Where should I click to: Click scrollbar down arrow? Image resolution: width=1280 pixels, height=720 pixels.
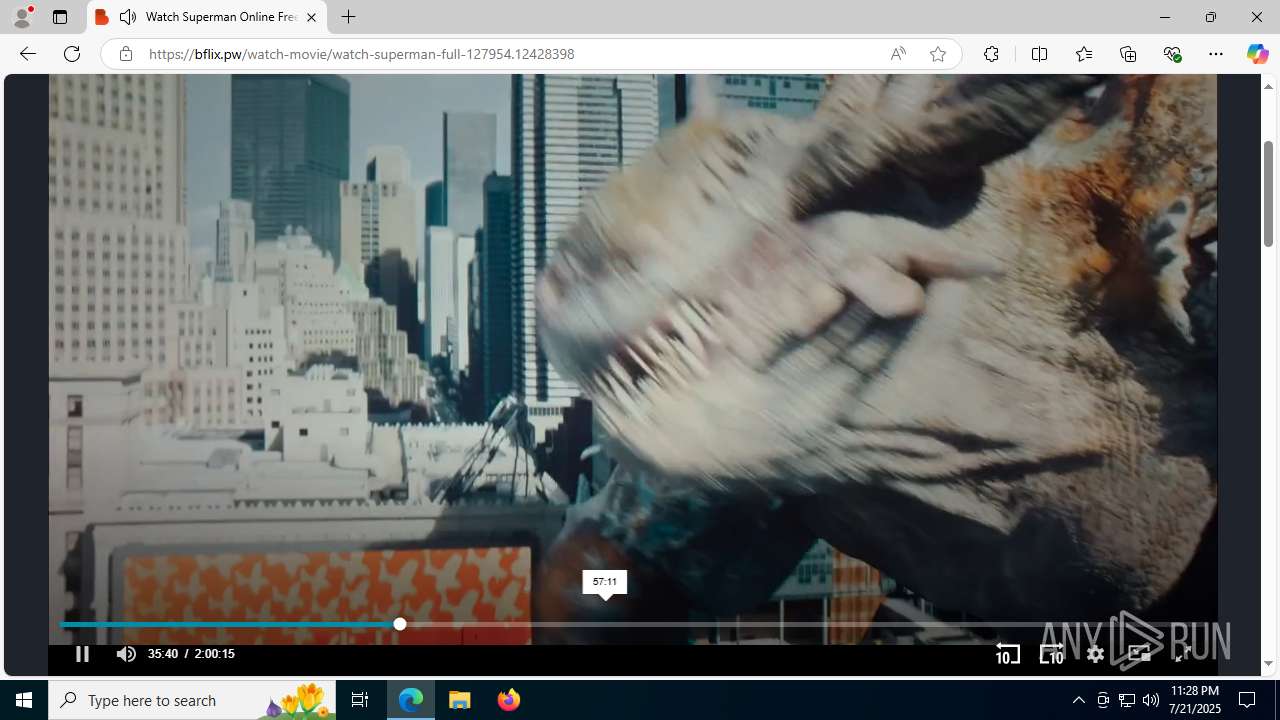click(1268, 664)
